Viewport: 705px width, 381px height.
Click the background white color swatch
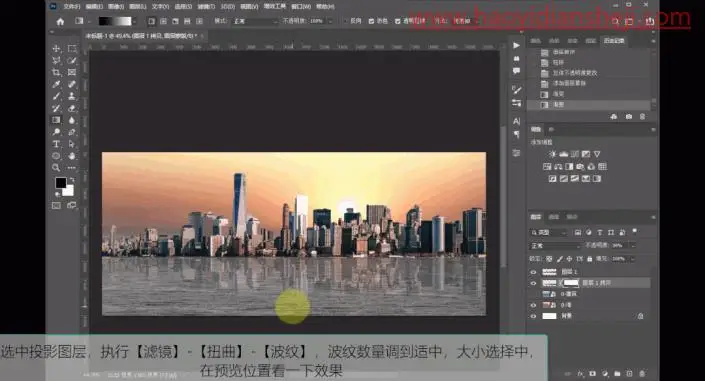[69, 192]
